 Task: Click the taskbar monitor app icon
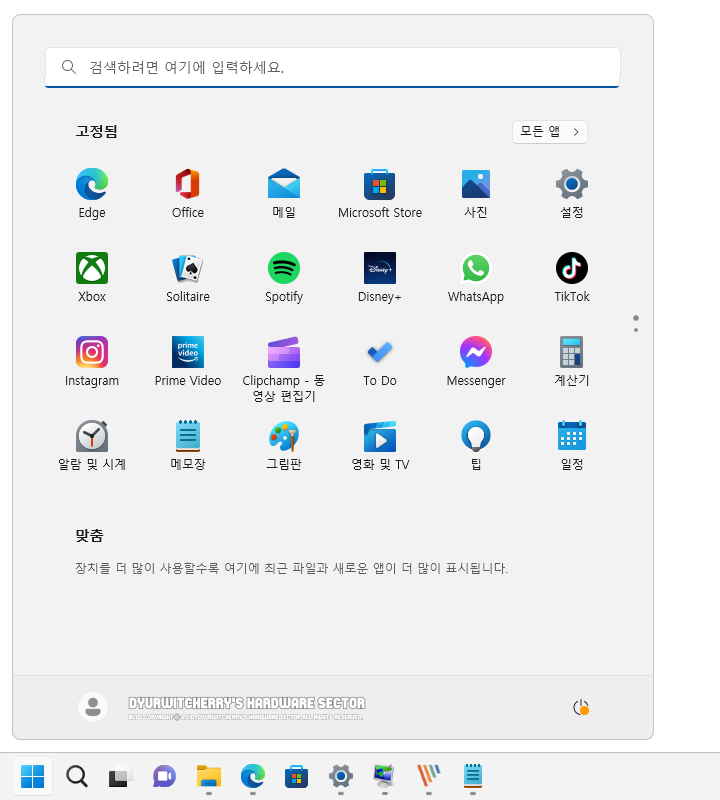385,777
